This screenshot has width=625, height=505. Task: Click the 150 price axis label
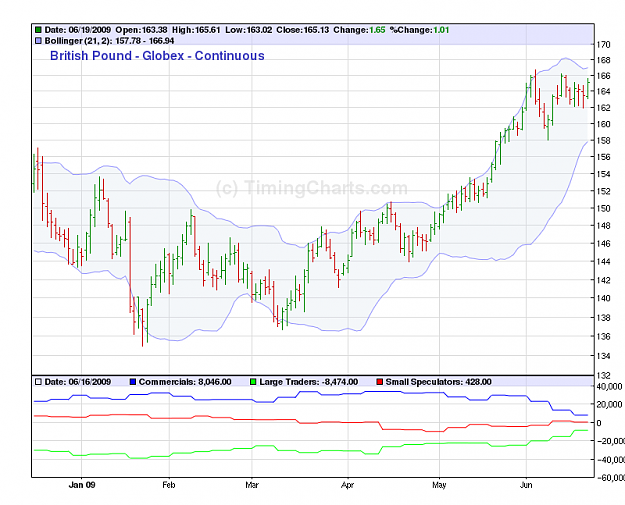click(603, 208)
